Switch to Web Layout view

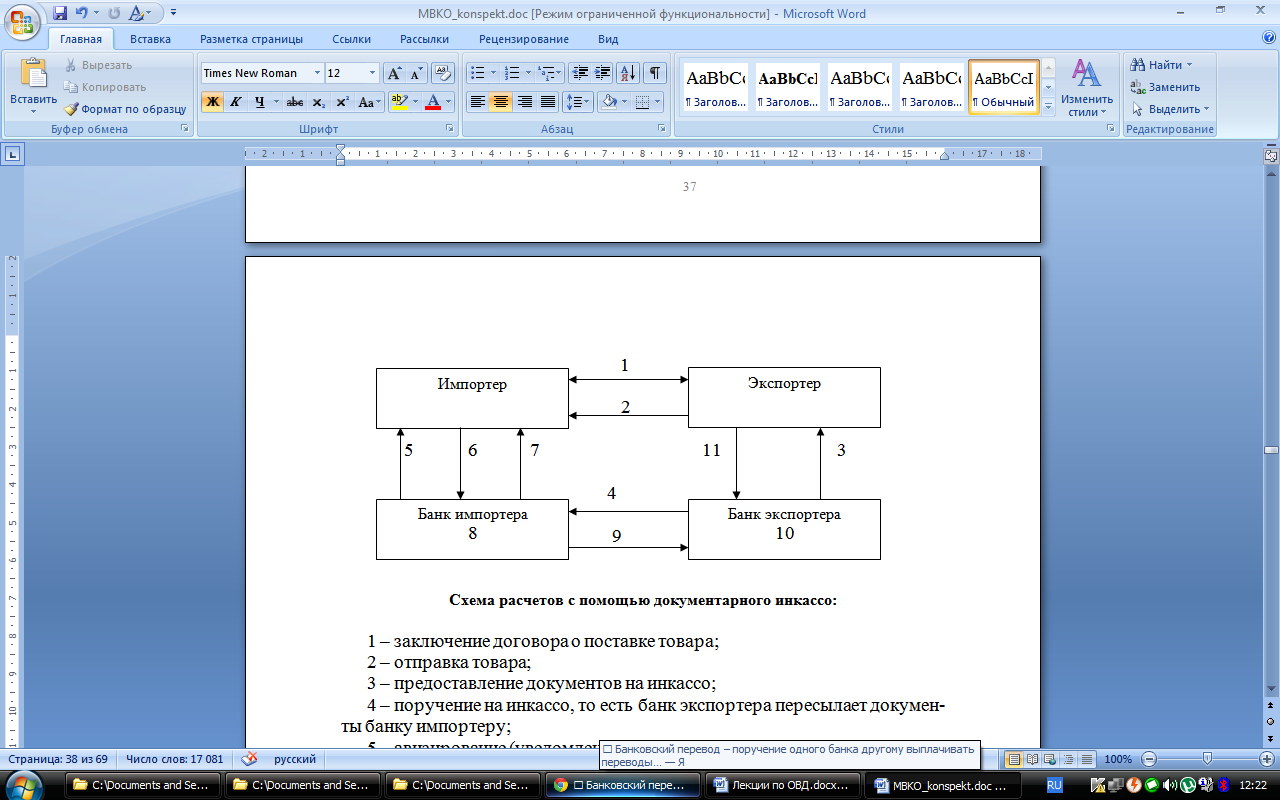click(1050, 759)
